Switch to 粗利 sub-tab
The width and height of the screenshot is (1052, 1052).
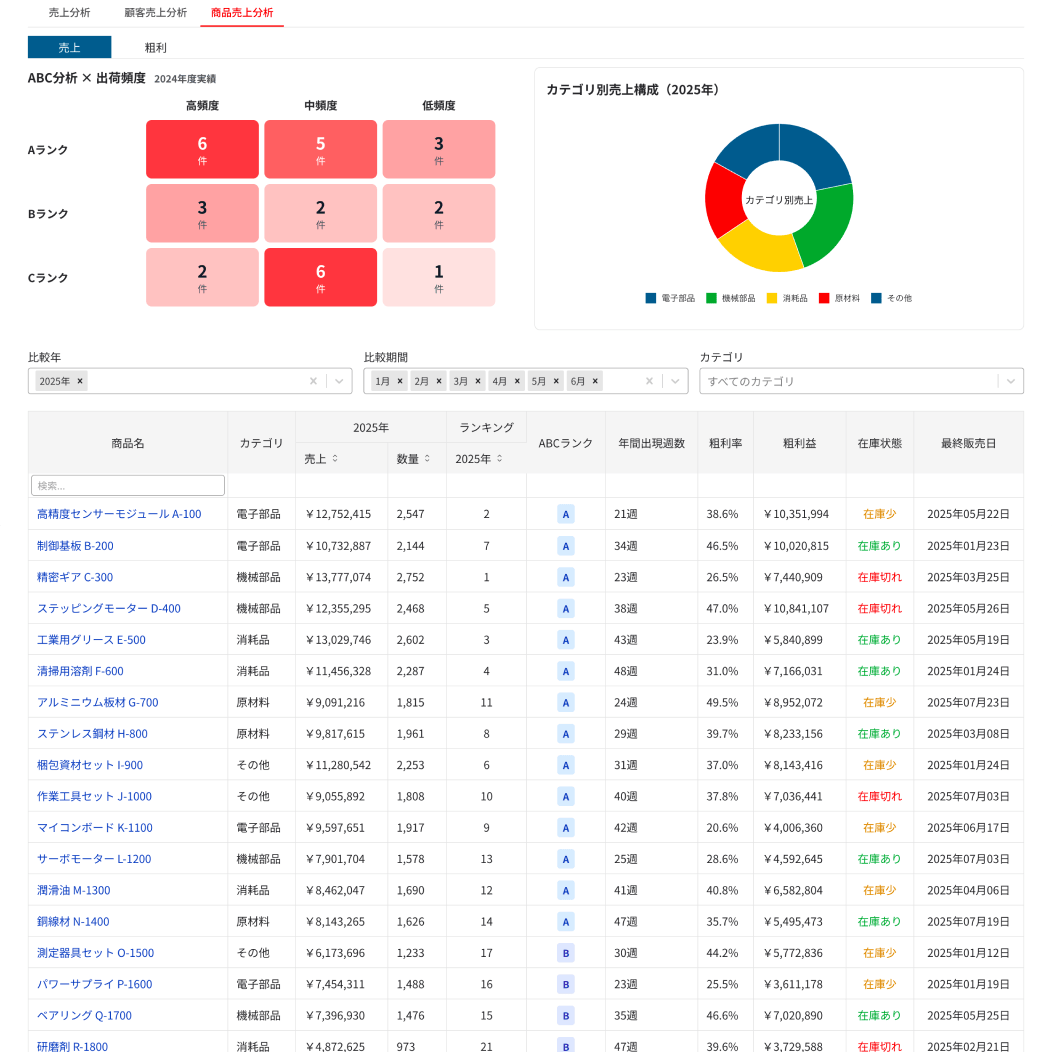(x=155, y=47)
